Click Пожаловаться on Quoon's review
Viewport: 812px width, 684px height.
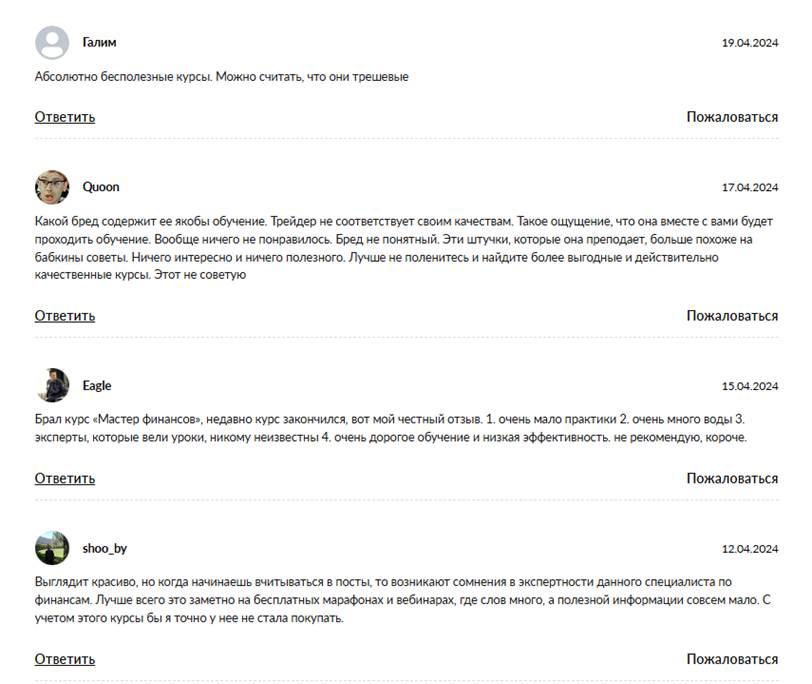pos(732,316)
